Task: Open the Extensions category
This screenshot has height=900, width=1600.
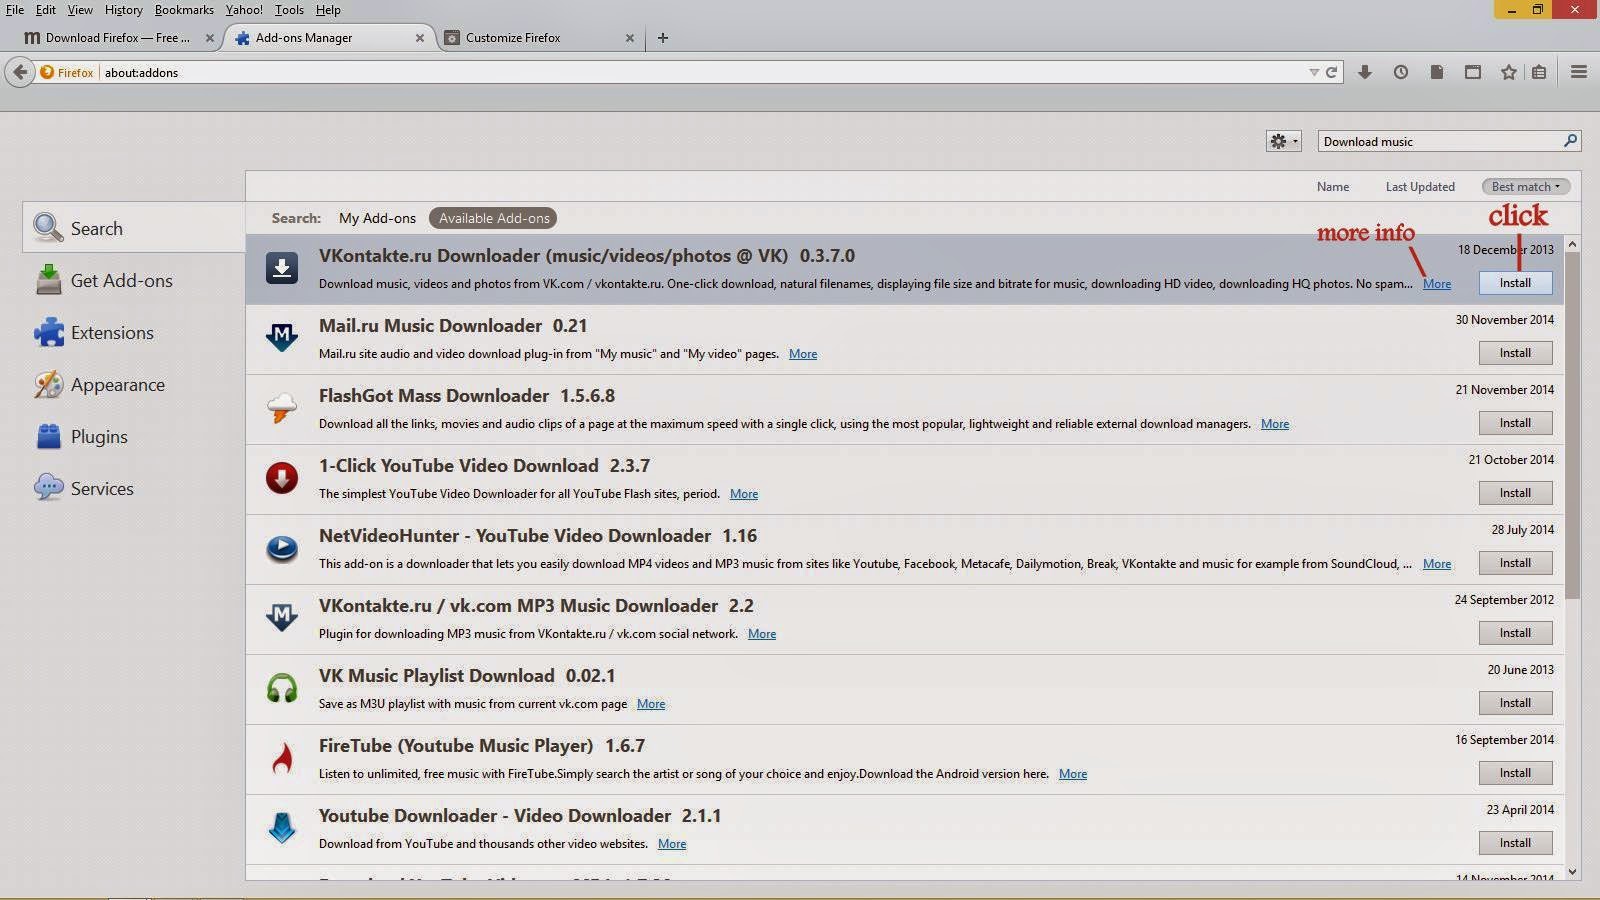Action: 134,332
